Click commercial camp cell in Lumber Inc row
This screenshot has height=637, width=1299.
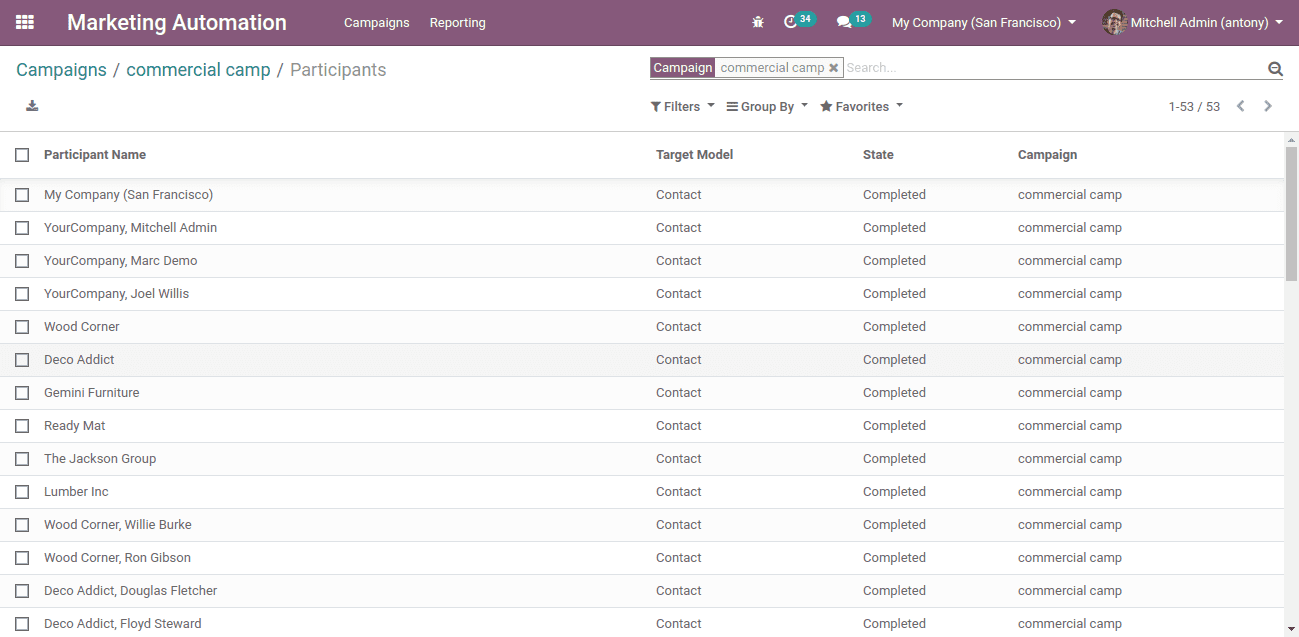tap(1070, 492)
